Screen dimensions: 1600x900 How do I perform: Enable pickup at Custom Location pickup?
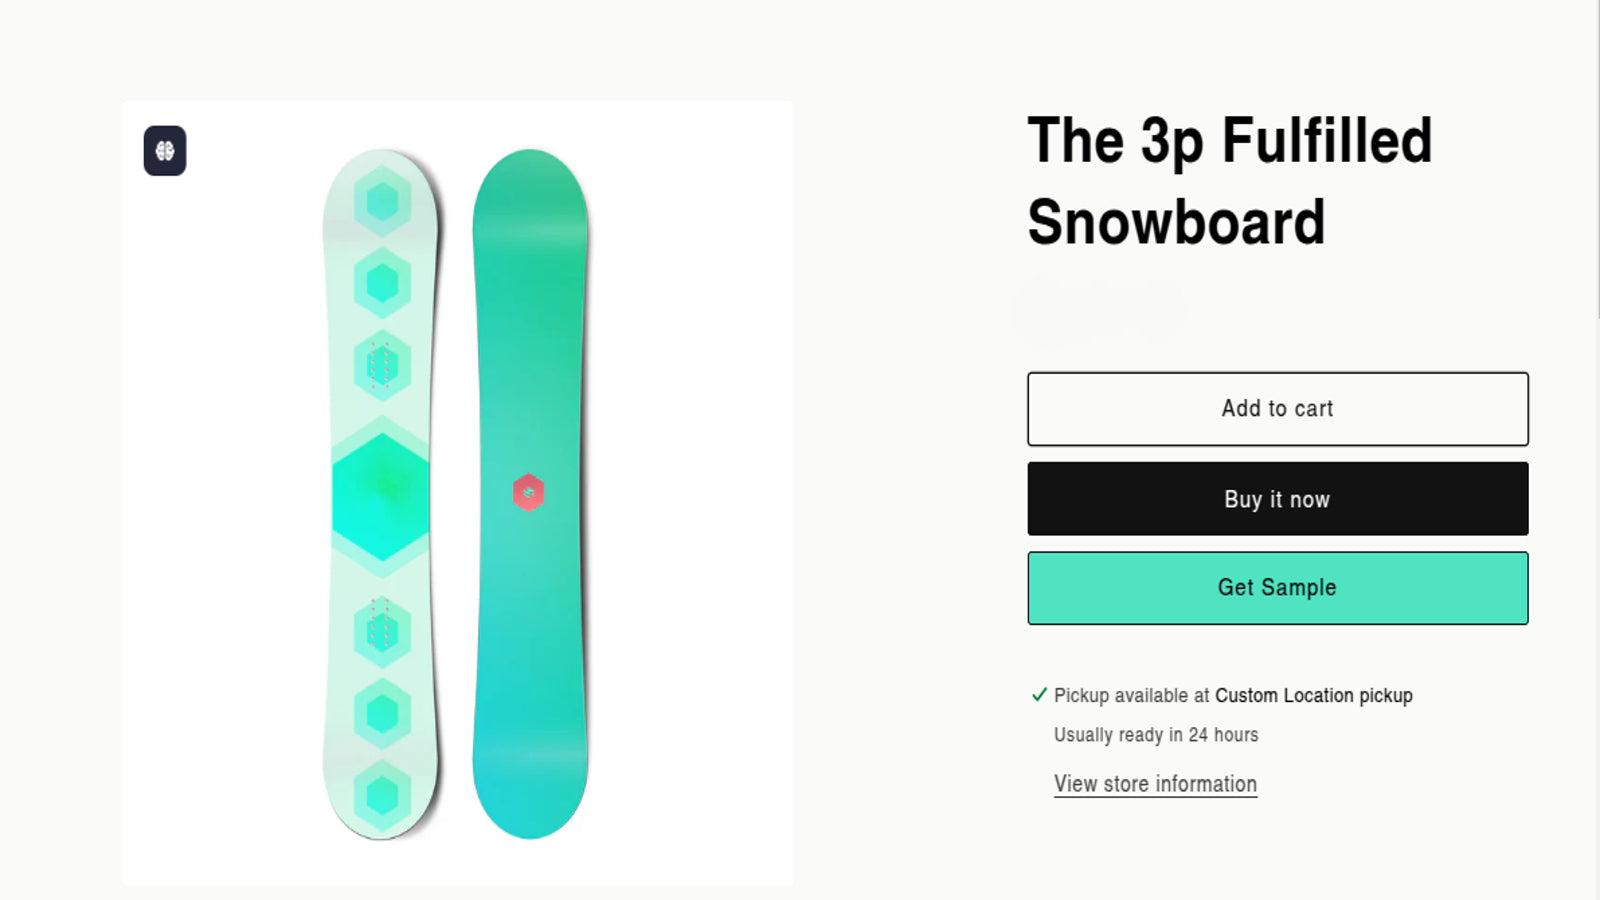coord(1313,695)
